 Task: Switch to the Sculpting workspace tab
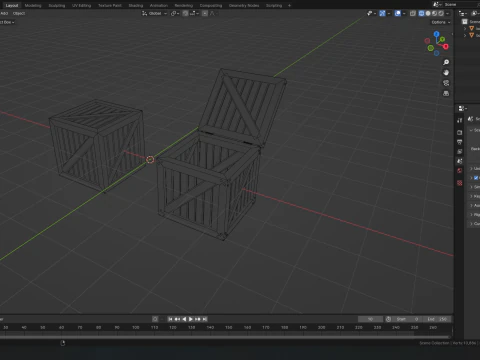click(57, 5)
